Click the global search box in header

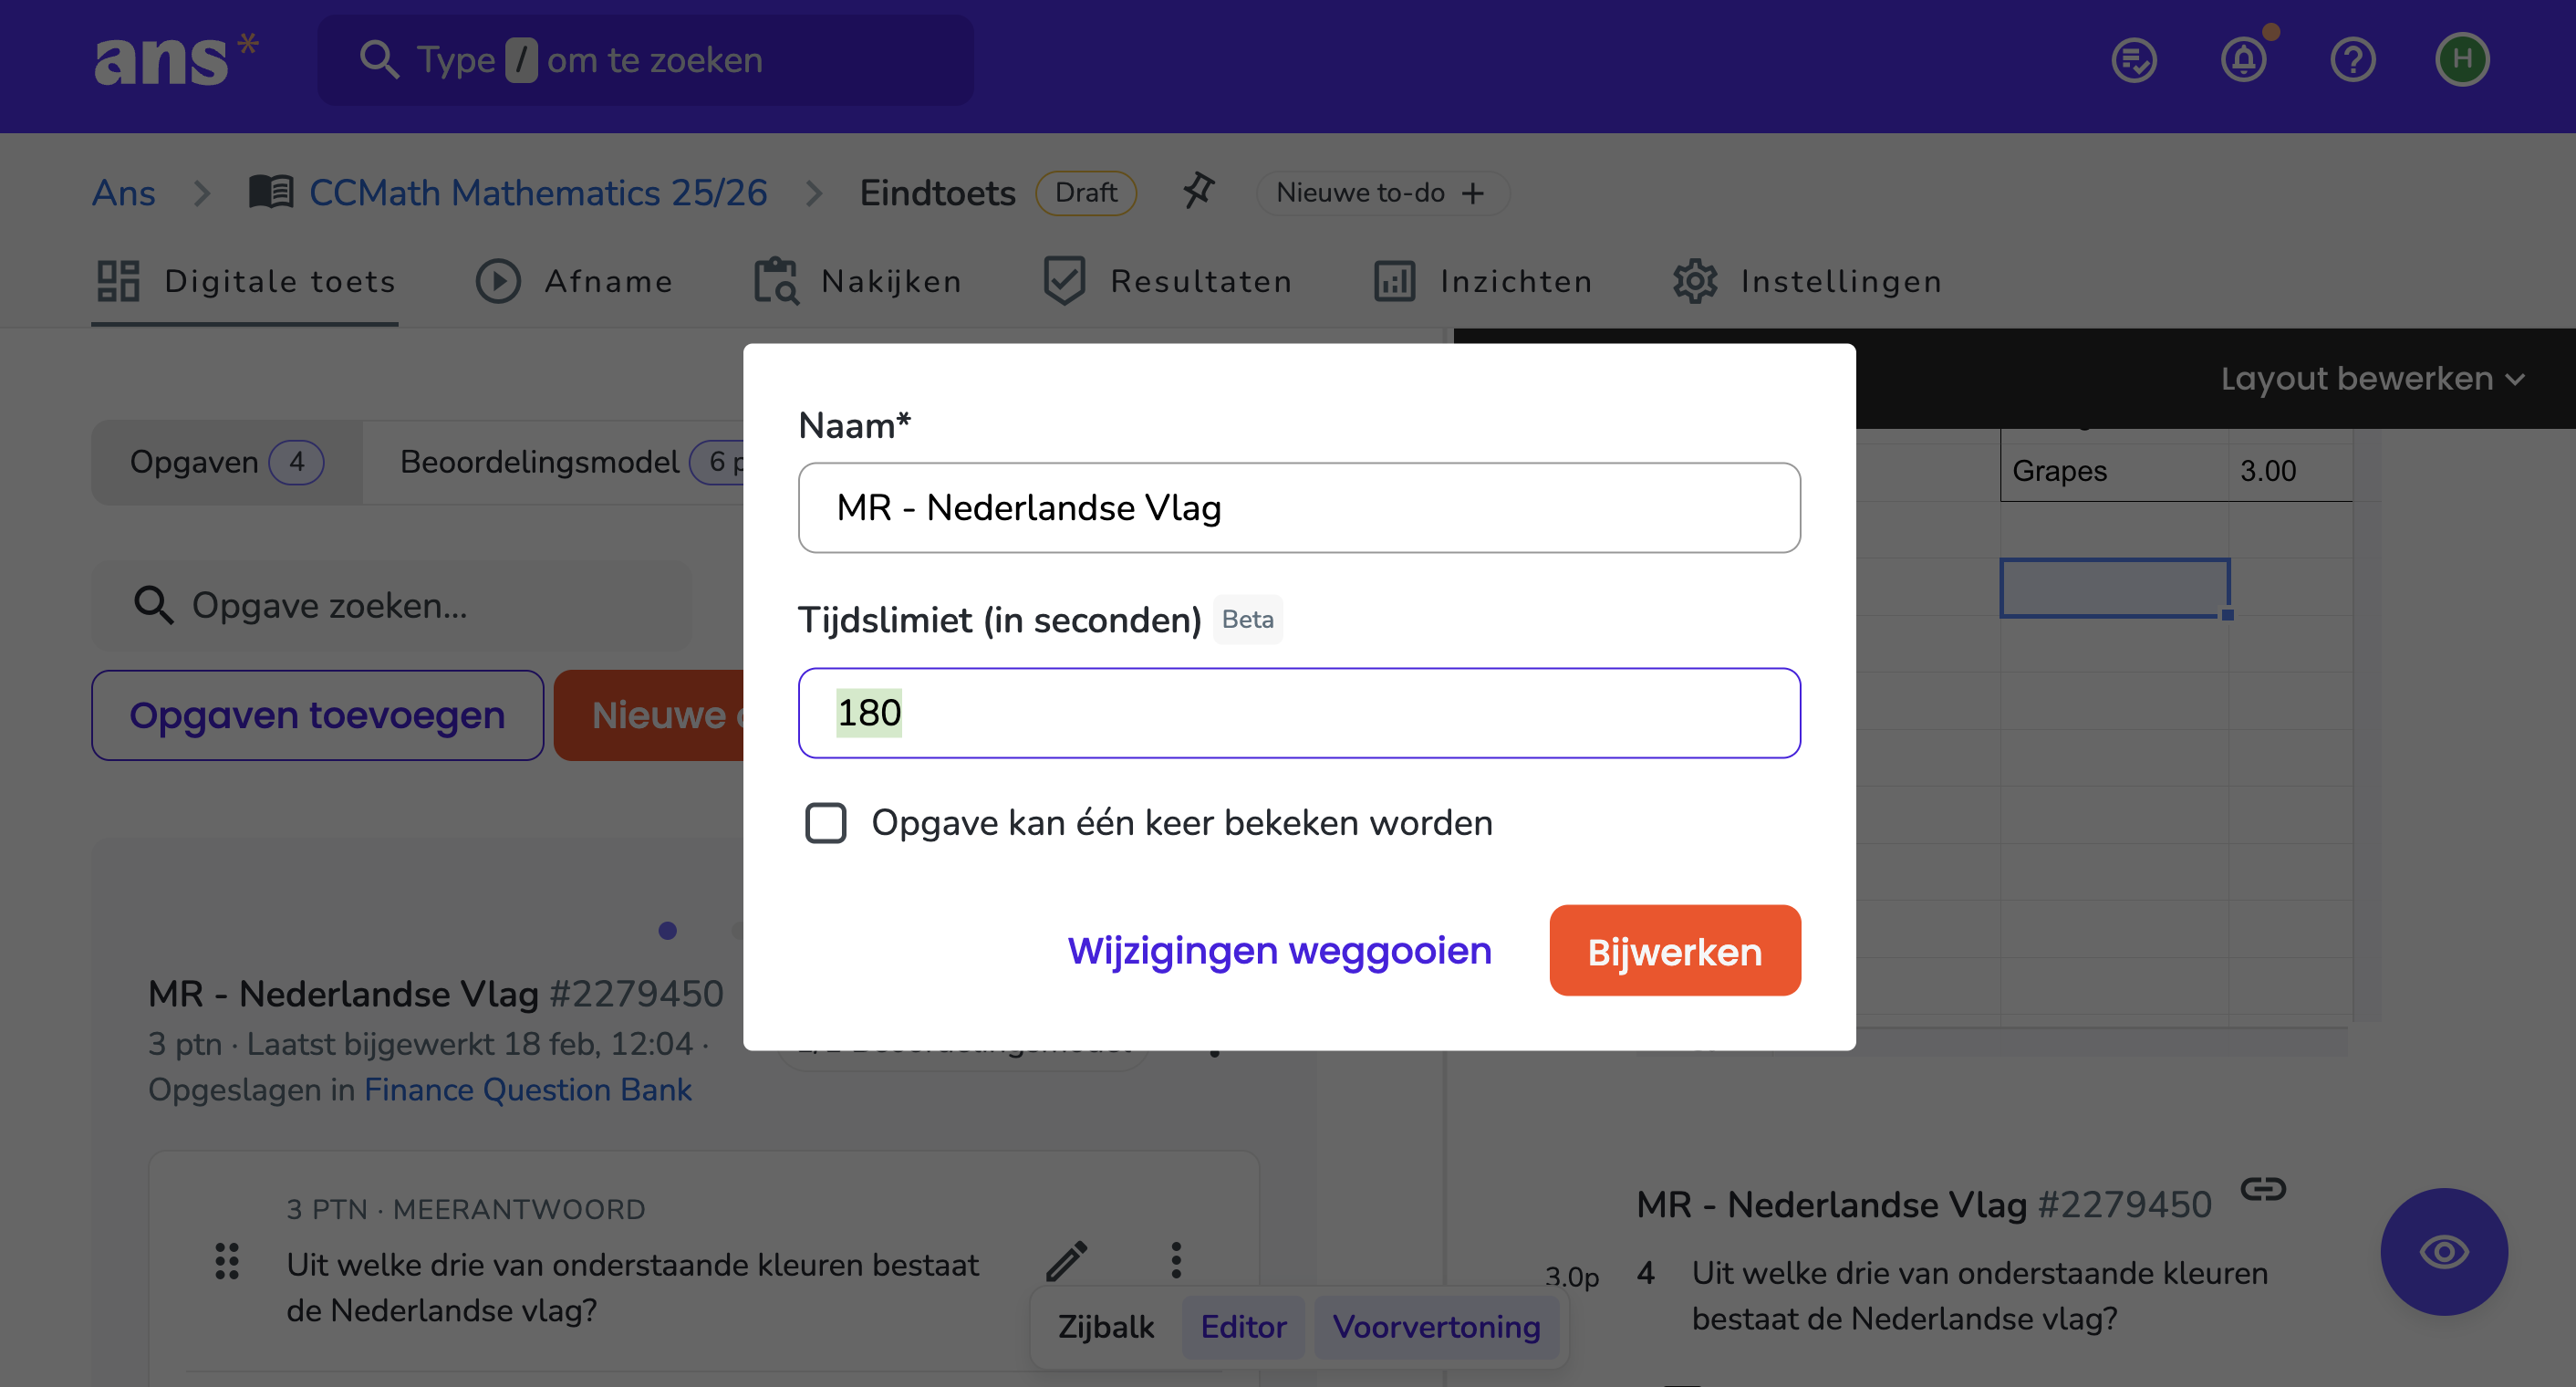pos(646,60)
